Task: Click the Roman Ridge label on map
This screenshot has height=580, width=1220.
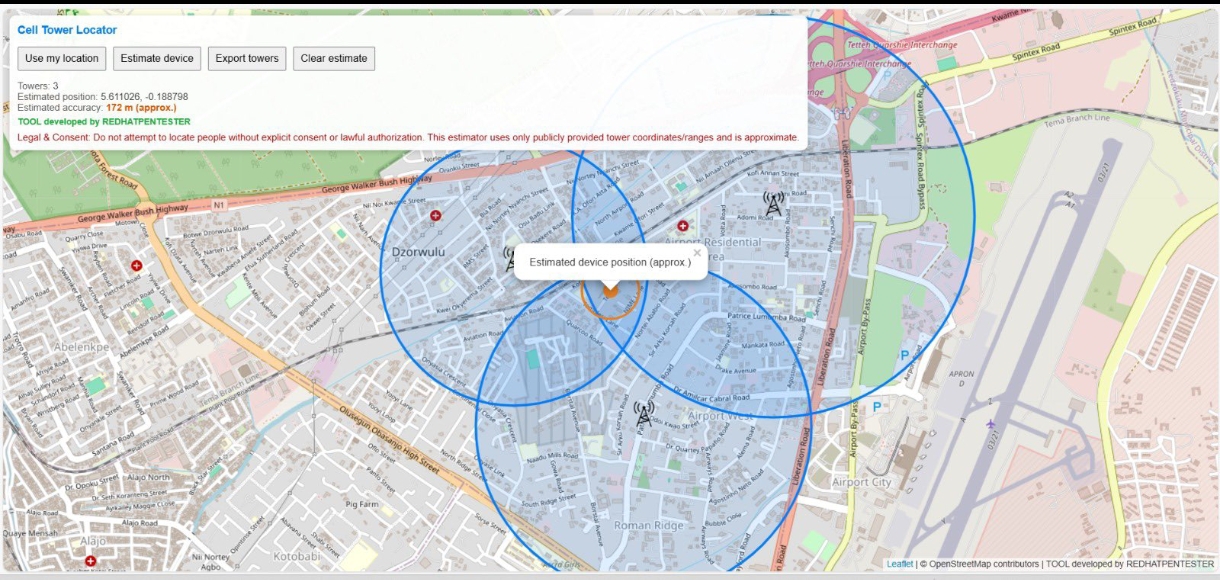Action: coord(647,525)
